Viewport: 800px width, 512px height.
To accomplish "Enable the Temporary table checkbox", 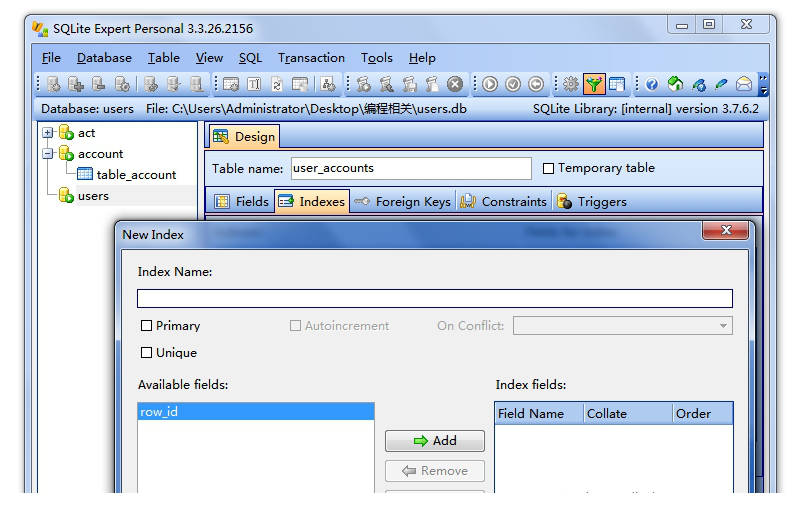I will [x=548, y=168].
